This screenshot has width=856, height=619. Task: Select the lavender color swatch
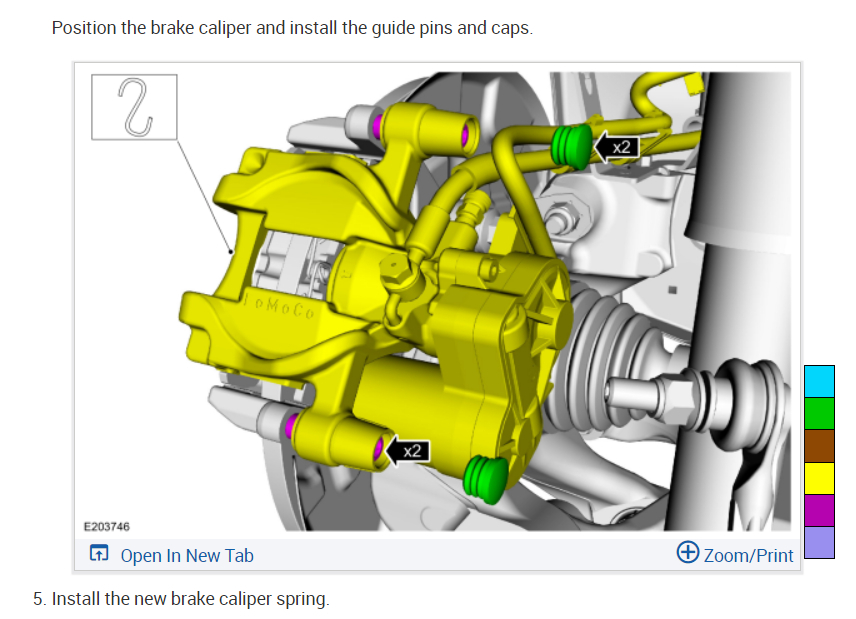(x=819, y=542)
